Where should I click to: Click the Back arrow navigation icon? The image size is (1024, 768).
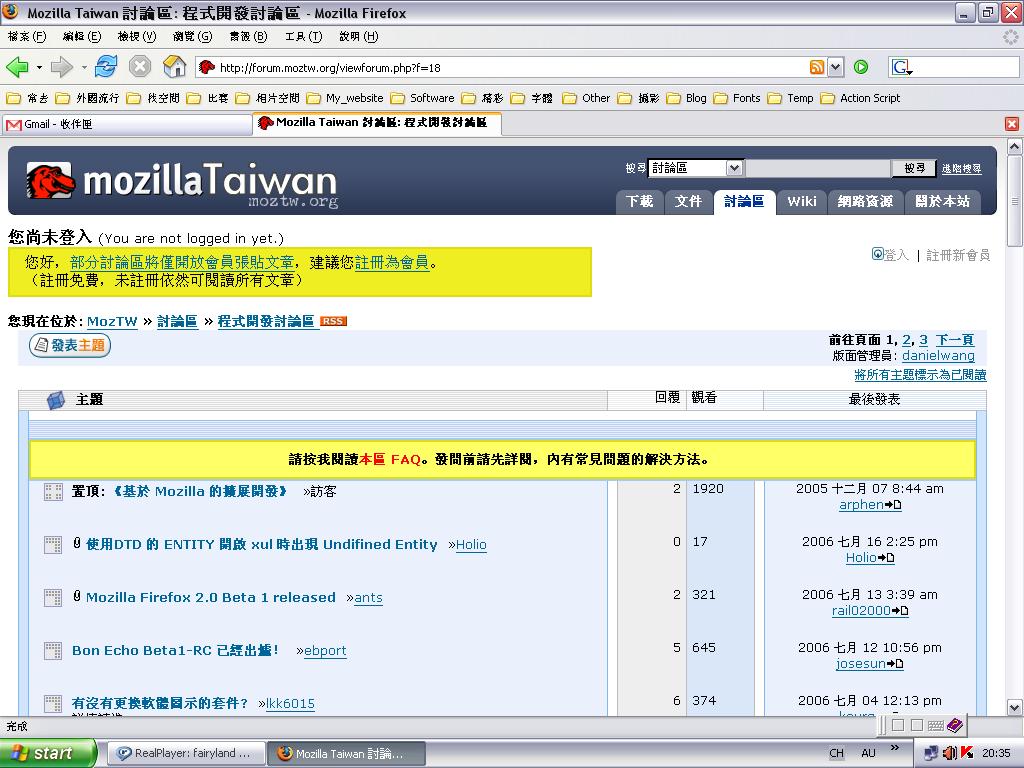[x=17, y=67]
